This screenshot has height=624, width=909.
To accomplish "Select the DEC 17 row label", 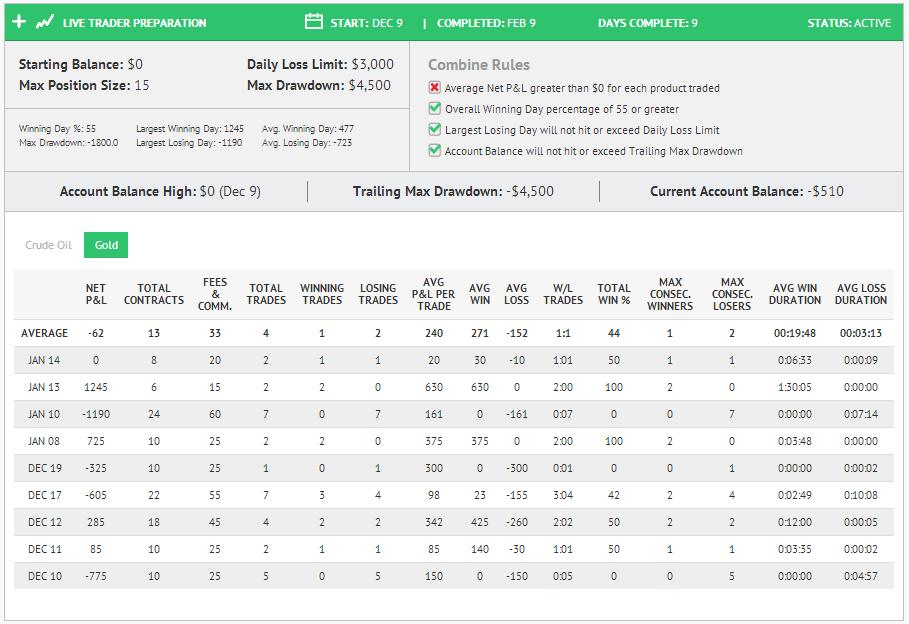I will pos(45,495).
